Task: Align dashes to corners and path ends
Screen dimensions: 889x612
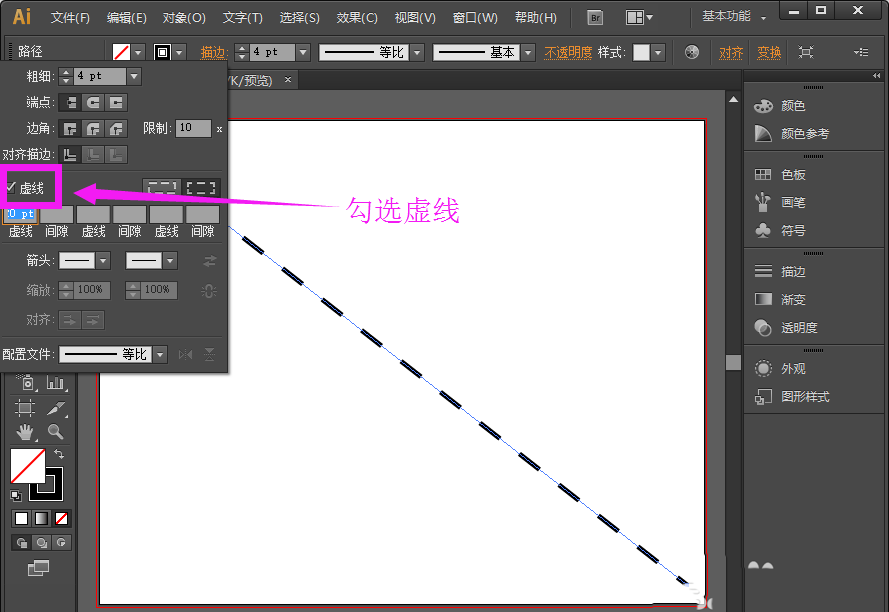Action: (201, 188)
